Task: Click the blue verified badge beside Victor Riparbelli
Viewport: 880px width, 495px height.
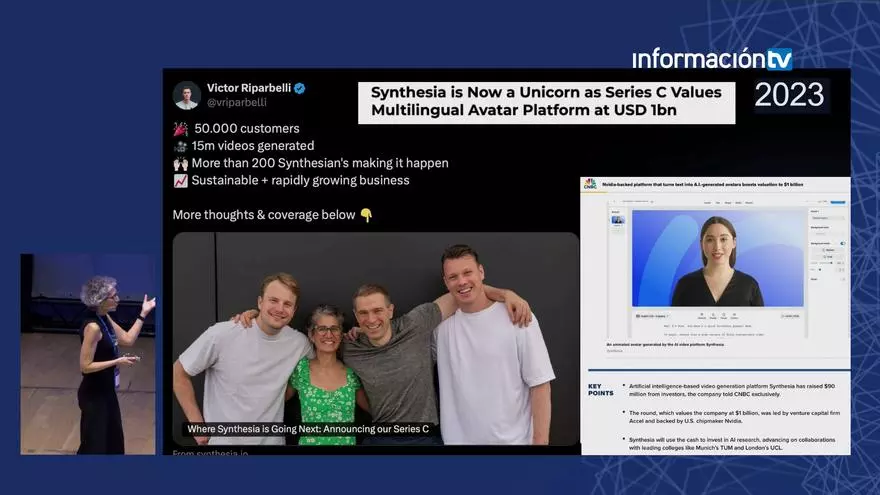Action: coord(300,88)
